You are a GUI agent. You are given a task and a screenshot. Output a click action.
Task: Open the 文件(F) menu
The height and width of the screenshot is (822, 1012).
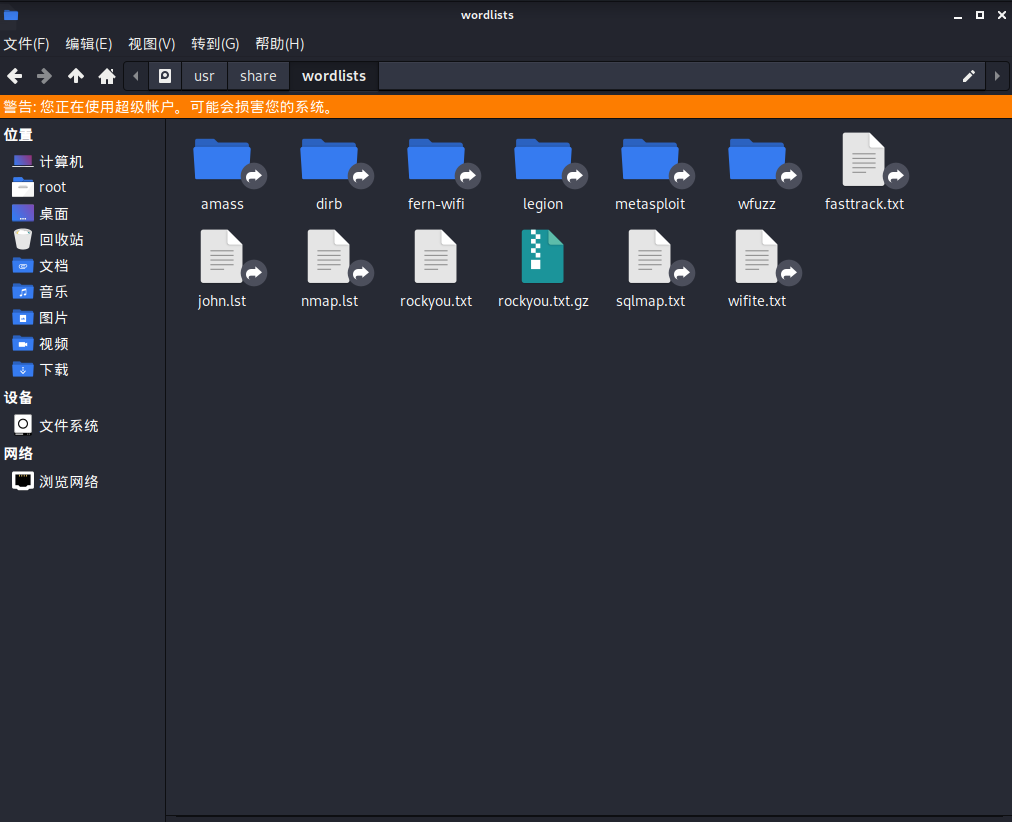tap(26, 44)
